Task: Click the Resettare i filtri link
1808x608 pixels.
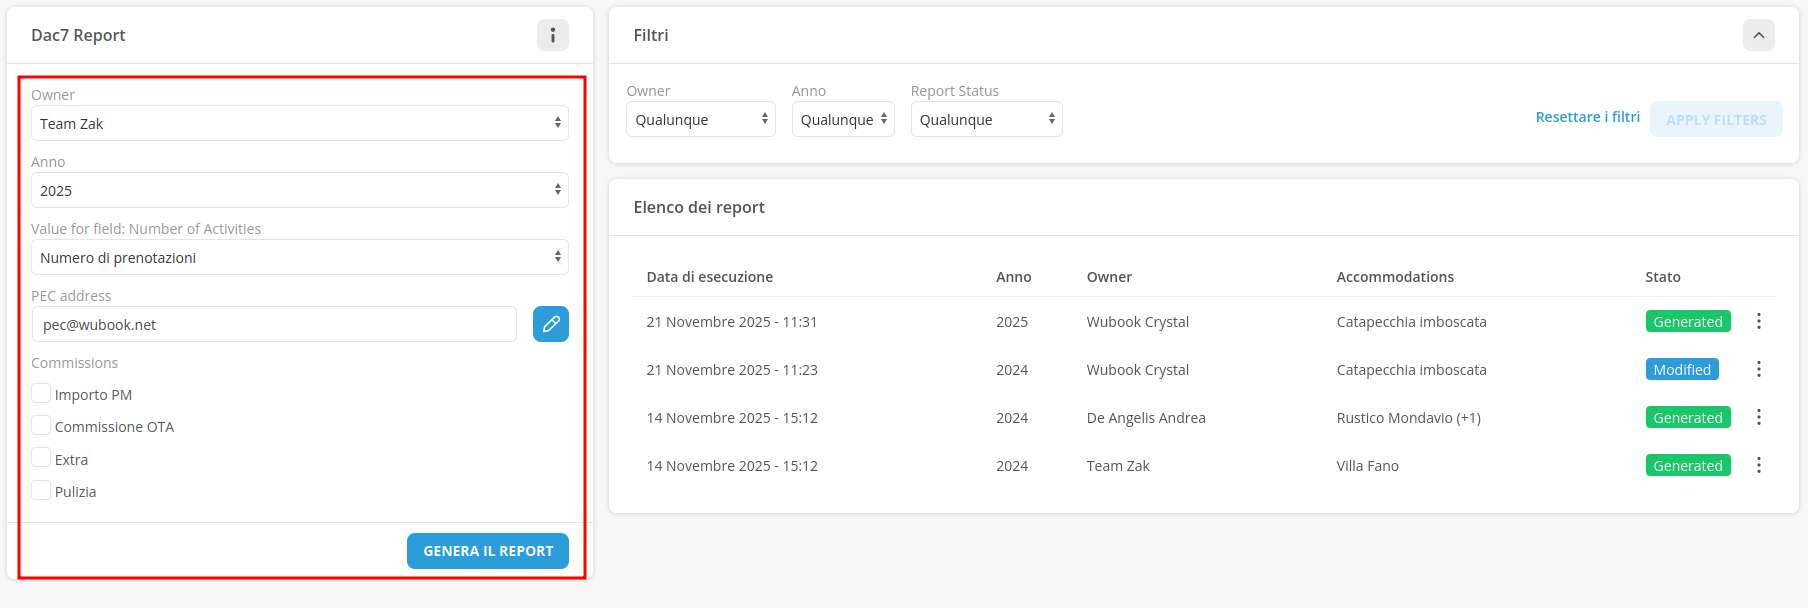Action: 1587,117
